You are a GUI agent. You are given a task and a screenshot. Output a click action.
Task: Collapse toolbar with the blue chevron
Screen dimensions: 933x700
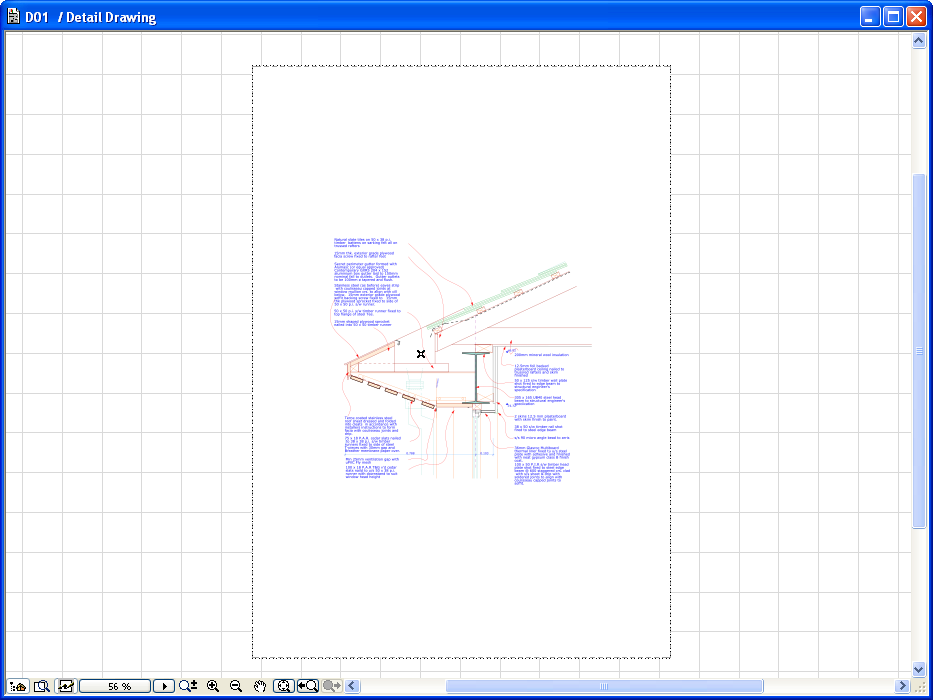point(350,686)
